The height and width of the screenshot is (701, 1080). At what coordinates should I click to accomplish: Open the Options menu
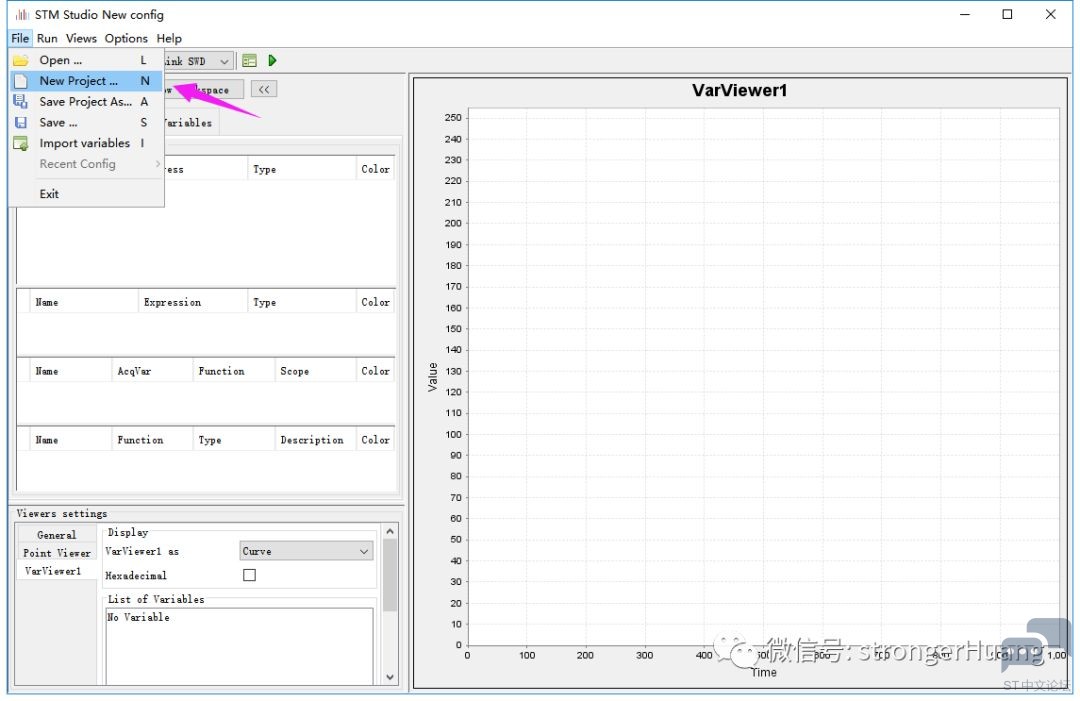[126, 38]
